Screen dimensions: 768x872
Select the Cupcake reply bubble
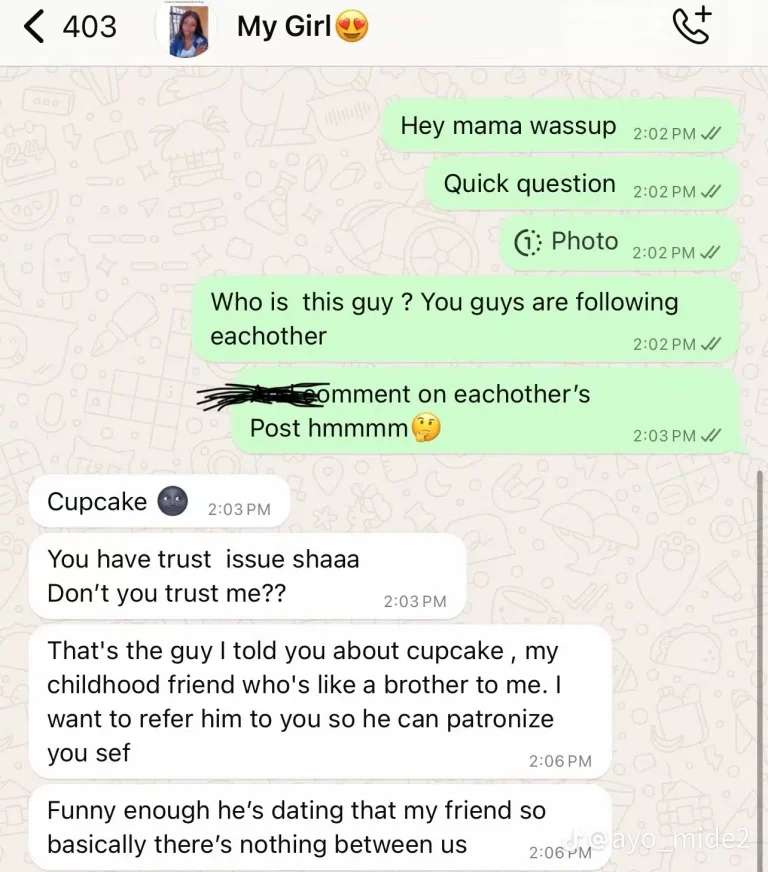coord(160,501)
